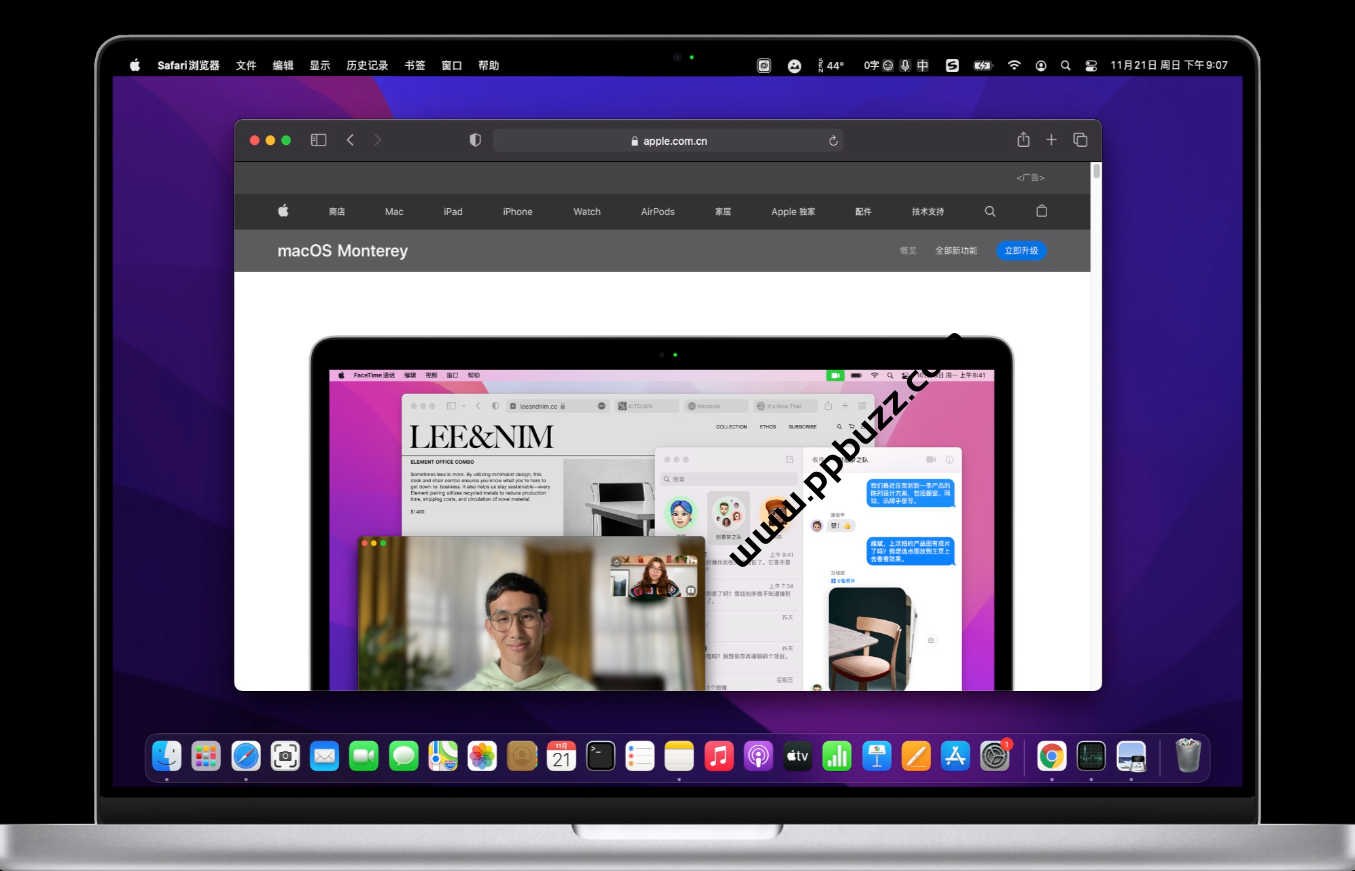This screenshot has height=871, width=1355.
Task: Search the Apple site via magnifier icon
Action: [990, 211]
